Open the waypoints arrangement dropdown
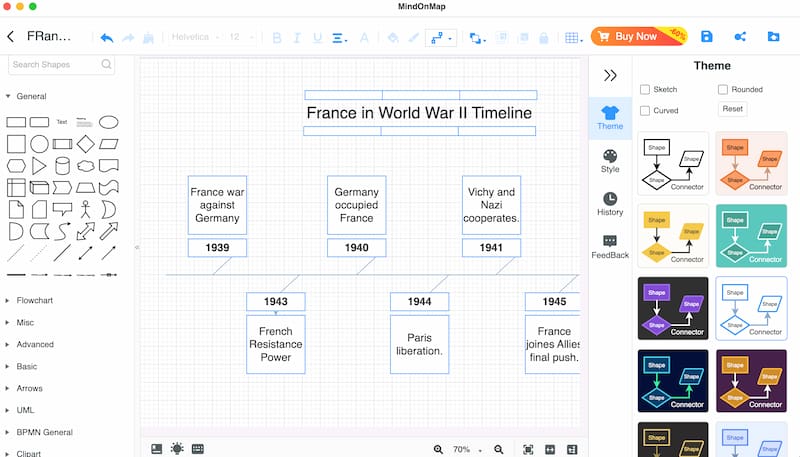The width and height of the screenshot is (800, 457). click(478, 38)
